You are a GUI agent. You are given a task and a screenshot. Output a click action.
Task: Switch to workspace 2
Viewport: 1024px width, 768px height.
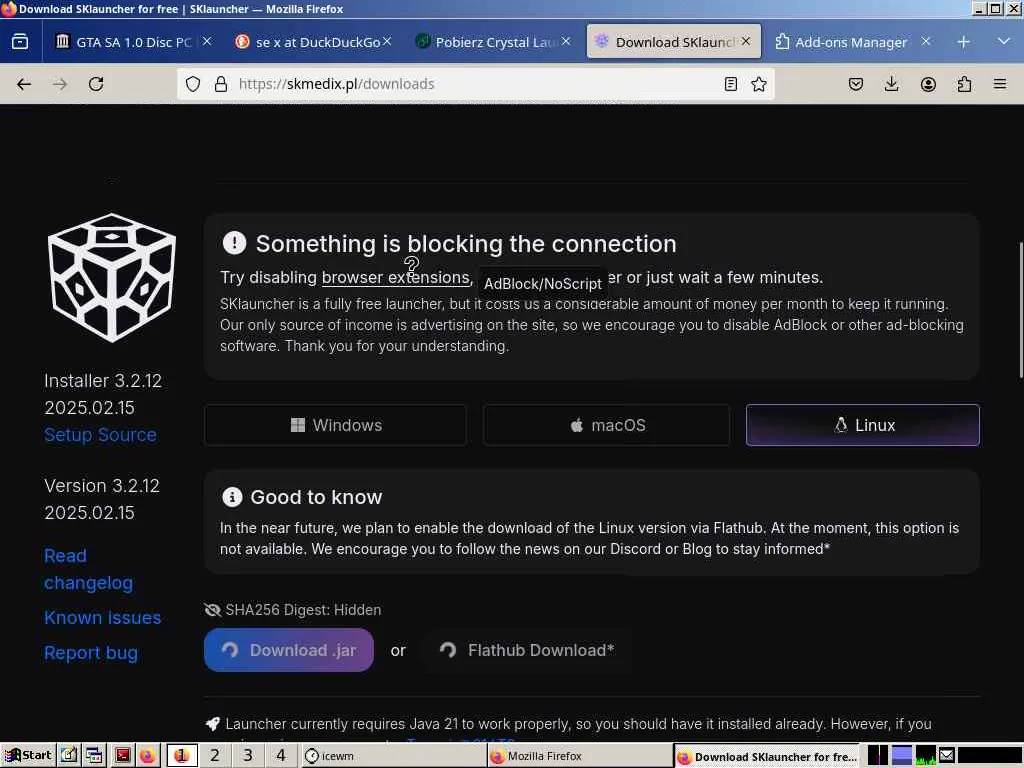(x=214, y=756)
